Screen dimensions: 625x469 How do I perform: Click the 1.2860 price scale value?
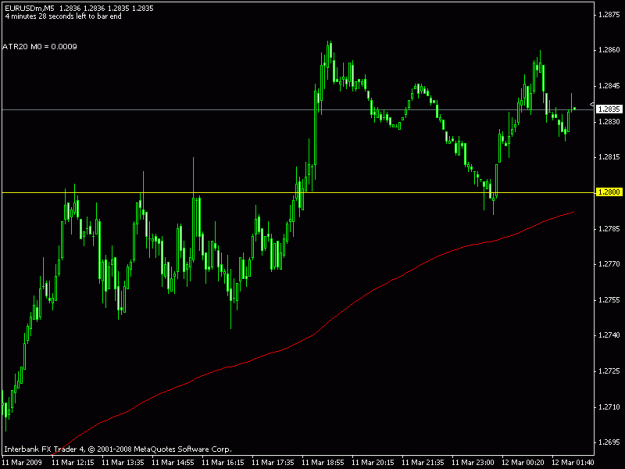point(609,50)
